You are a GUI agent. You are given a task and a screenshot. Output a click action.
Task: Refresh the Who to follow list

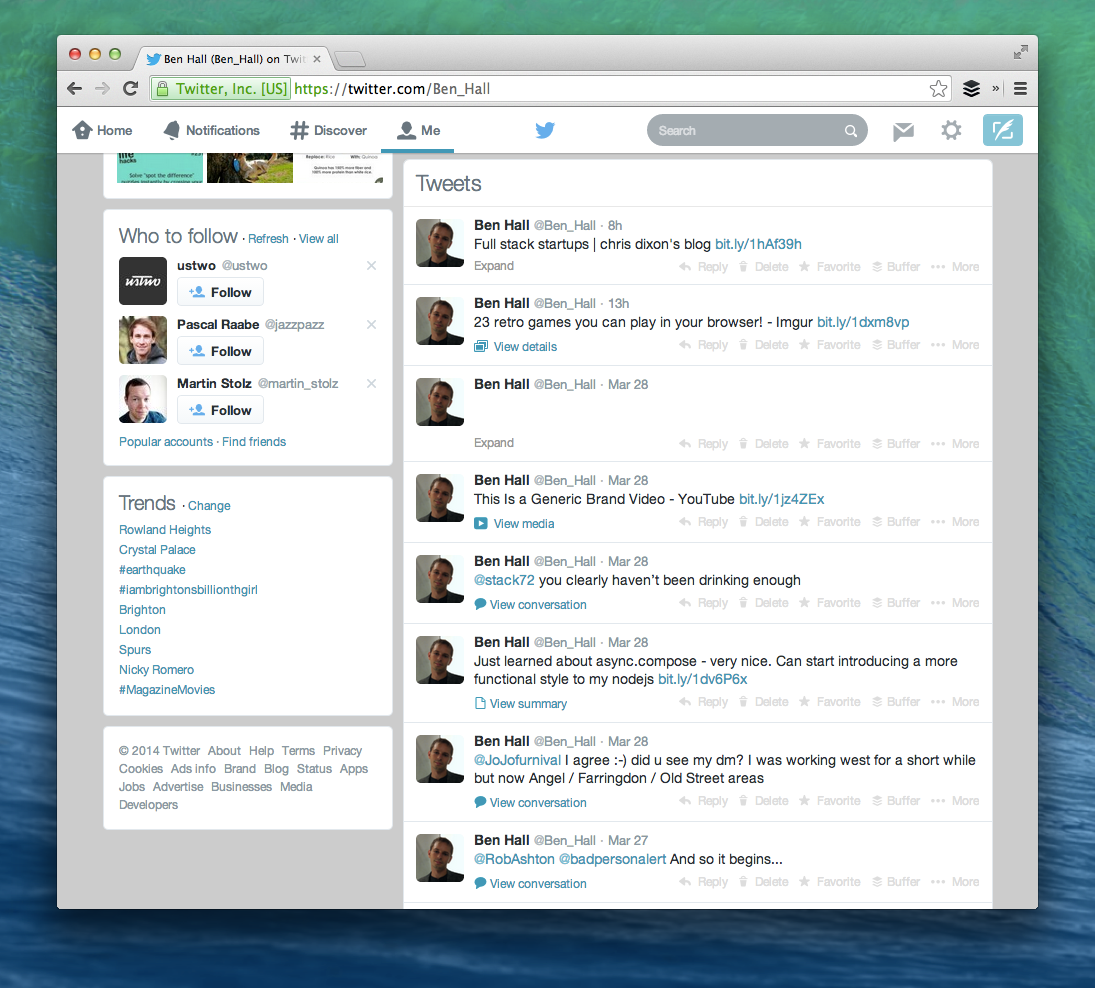pyautogui.click(x=268, y=239)
